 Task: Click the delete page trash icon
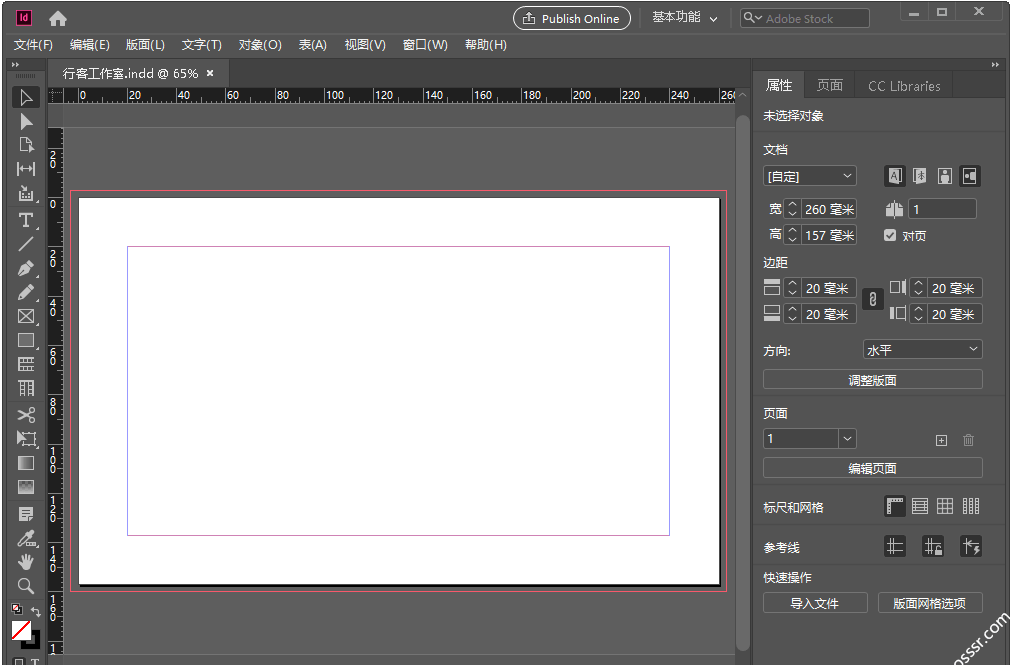(968, 440)
